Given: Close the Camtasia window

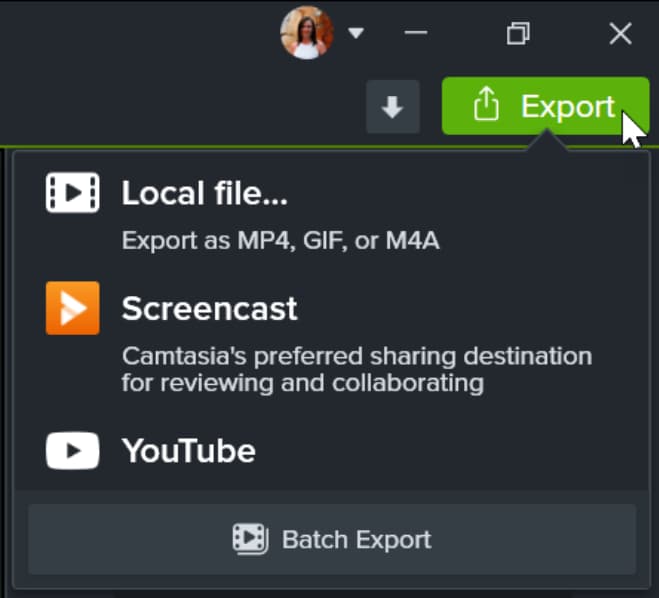Looking at the screenshot, I should click(x=620, y=33).
